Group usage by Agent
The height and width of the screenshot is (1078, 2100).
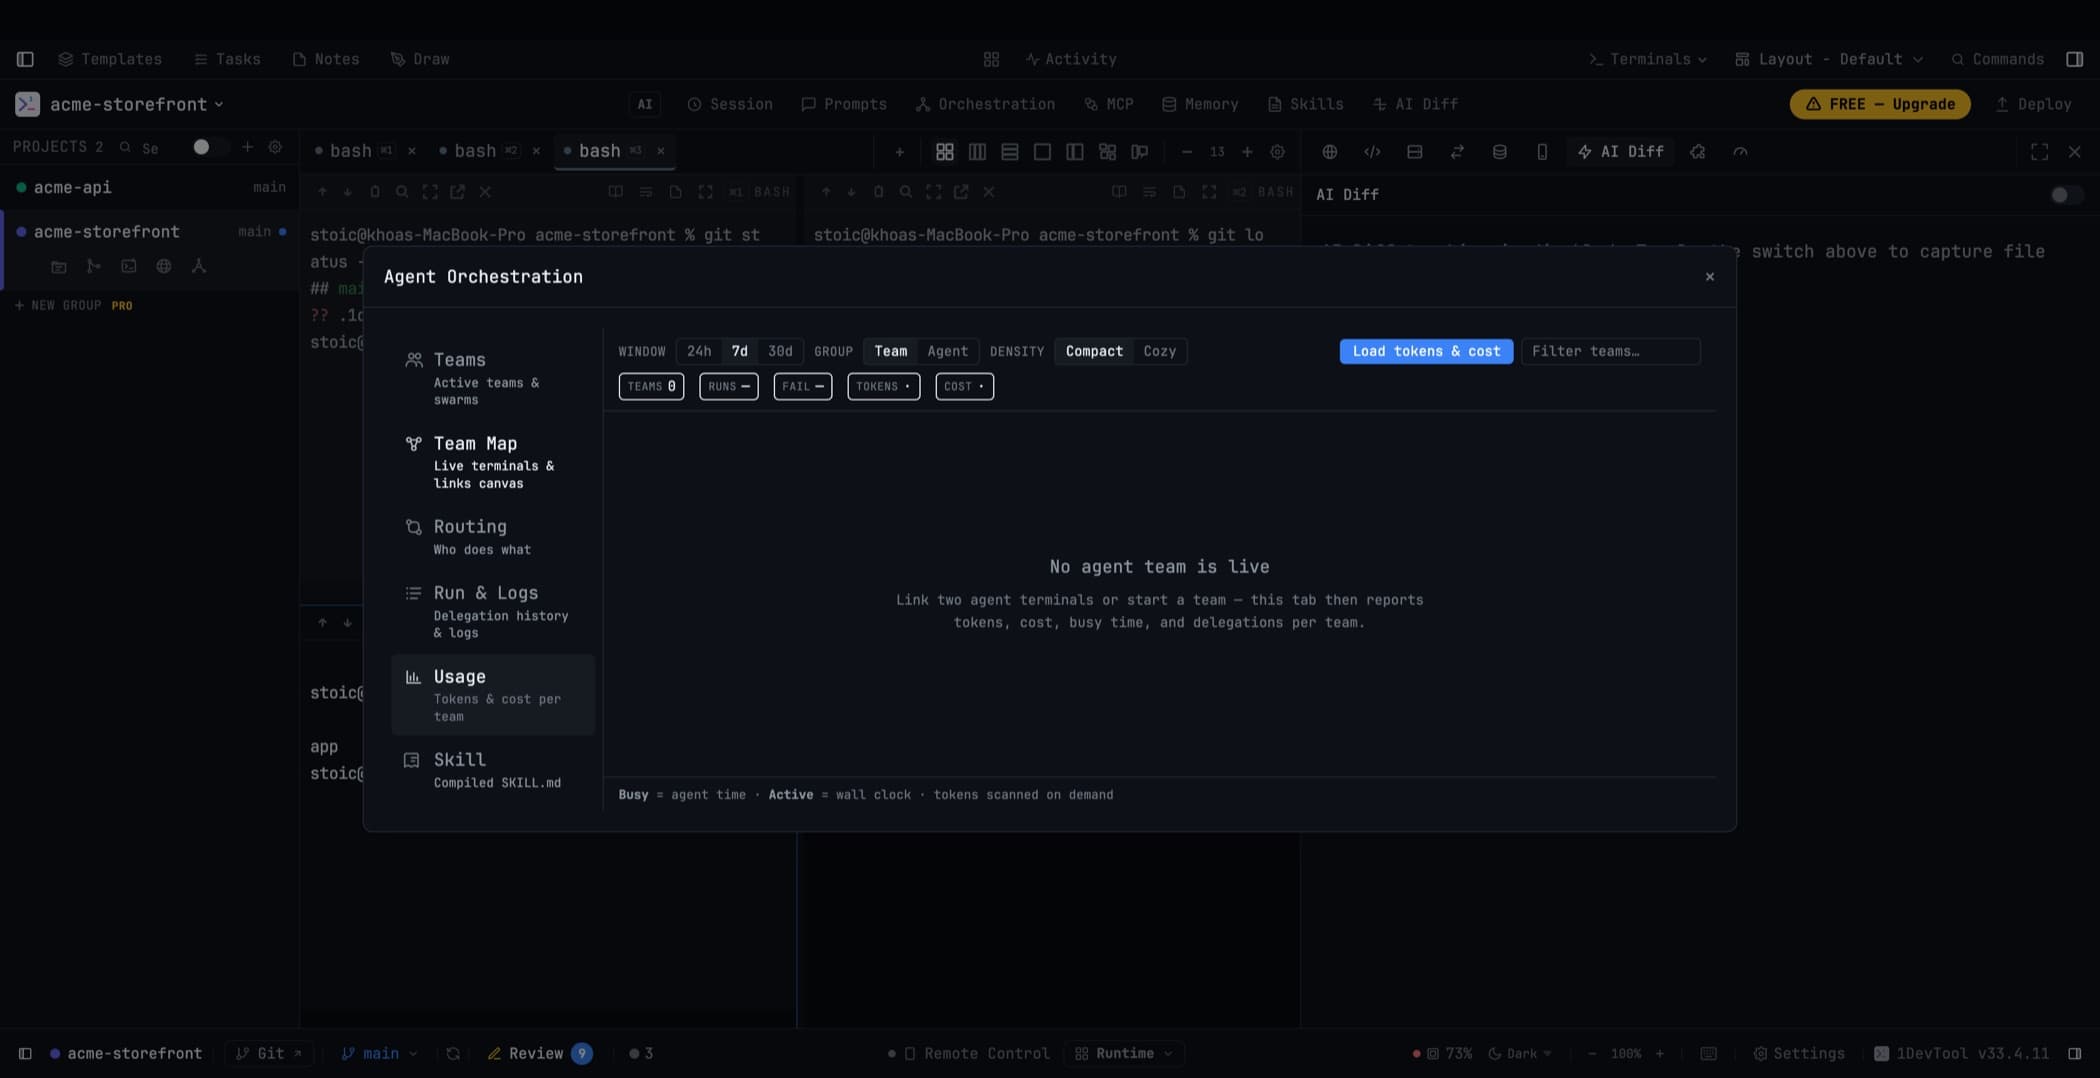[947, 351]
